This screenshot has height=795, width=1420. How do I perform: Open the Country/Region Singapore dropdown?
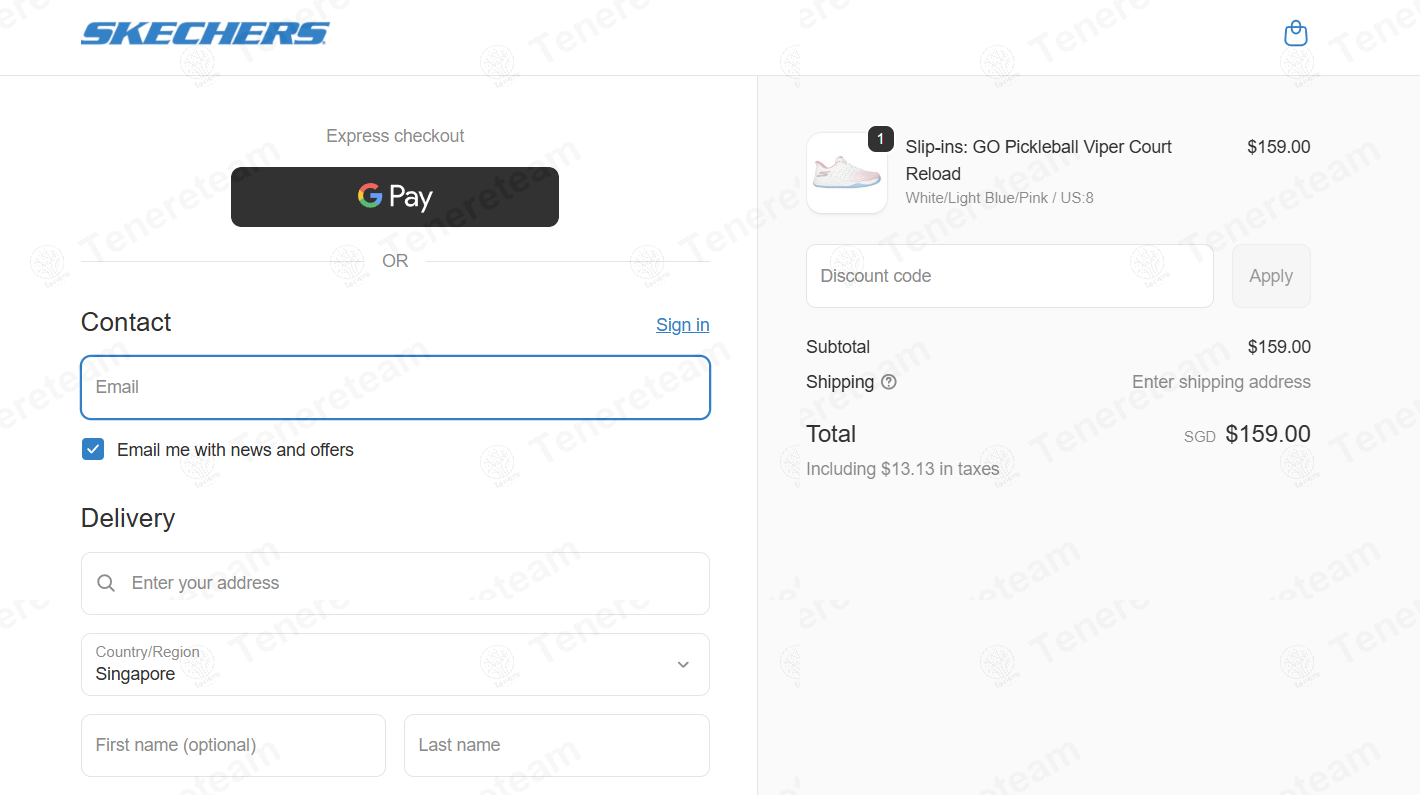395,664
